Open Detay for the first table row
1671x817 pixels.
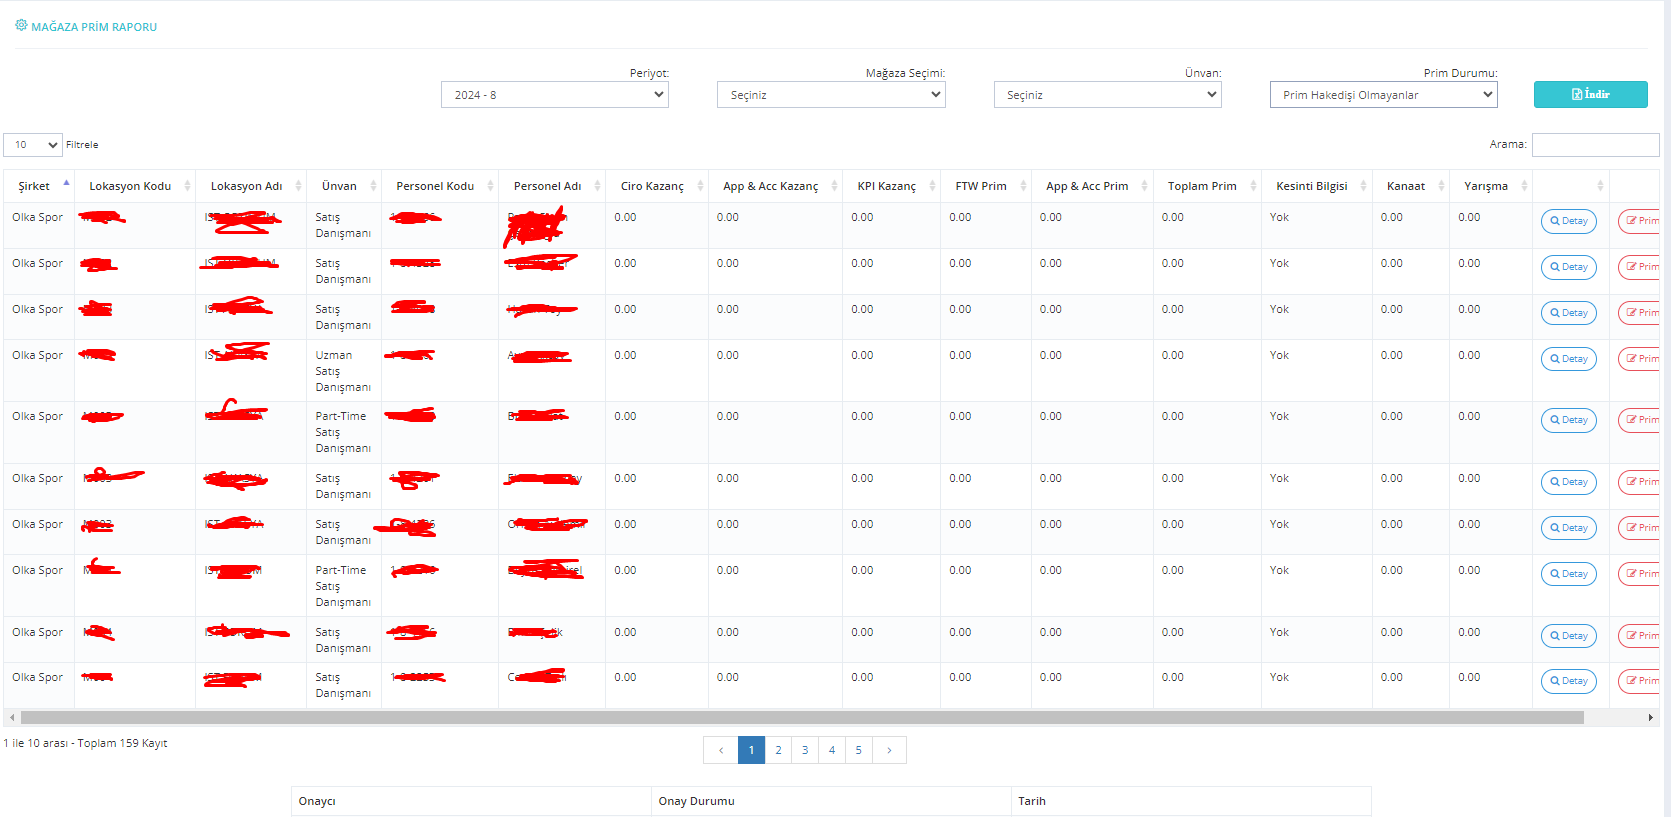1569,221
